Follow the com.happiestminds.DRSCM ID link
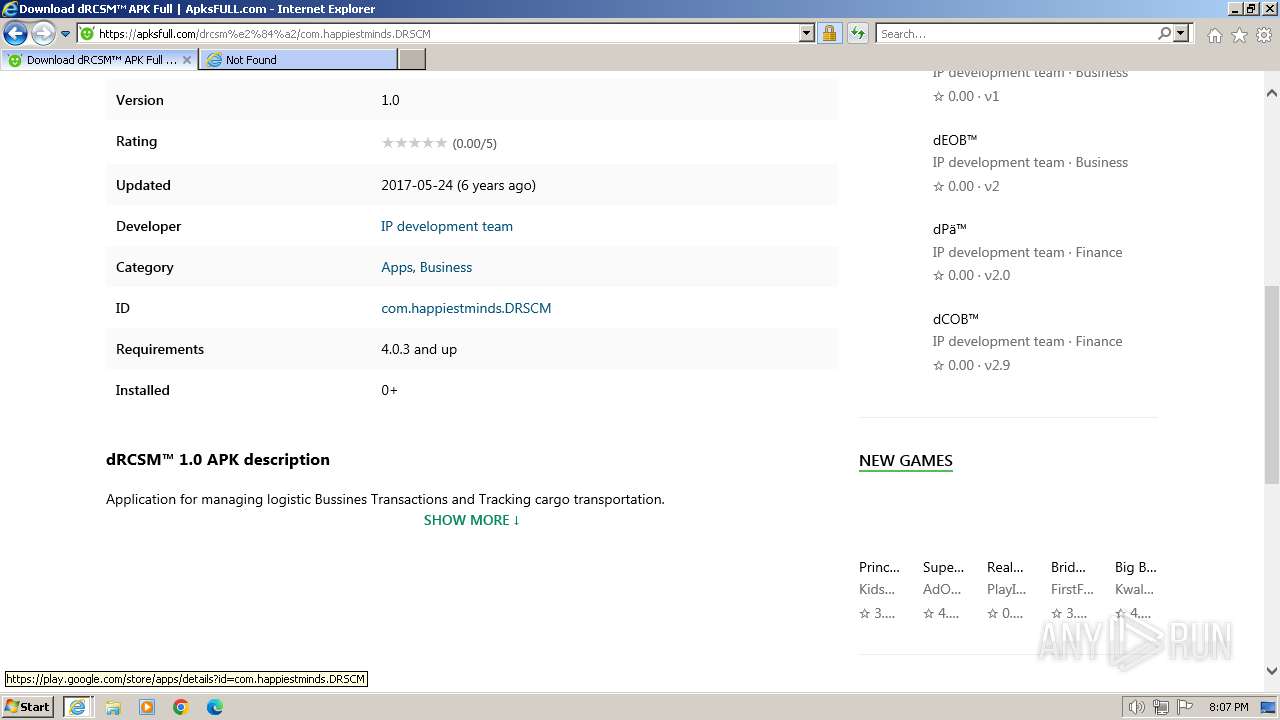Viewport: 1280px width, 720px height. [466, 308]
